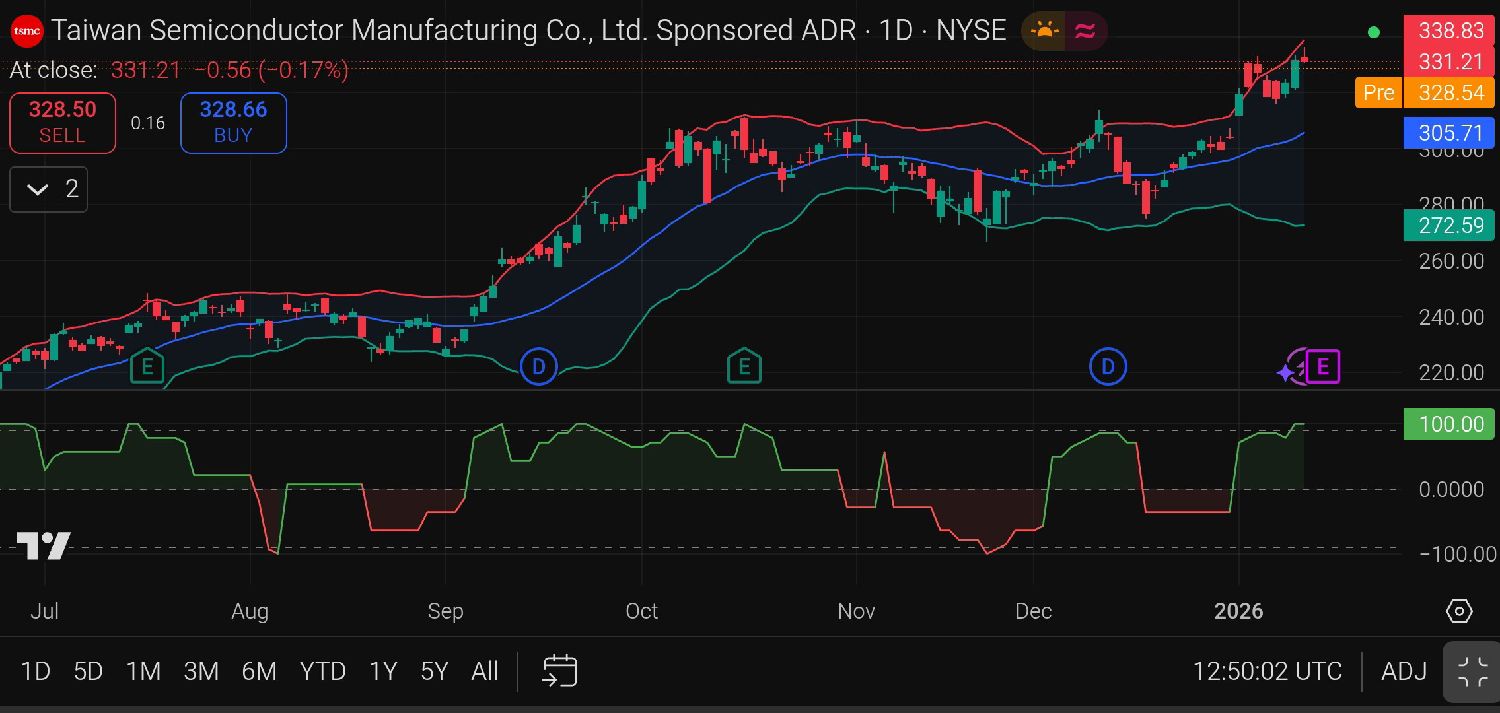The image size is (1500, 713).
Task: Exit fullscreen using the collapse-arrows icon
Action: (x=1472, y=671)
